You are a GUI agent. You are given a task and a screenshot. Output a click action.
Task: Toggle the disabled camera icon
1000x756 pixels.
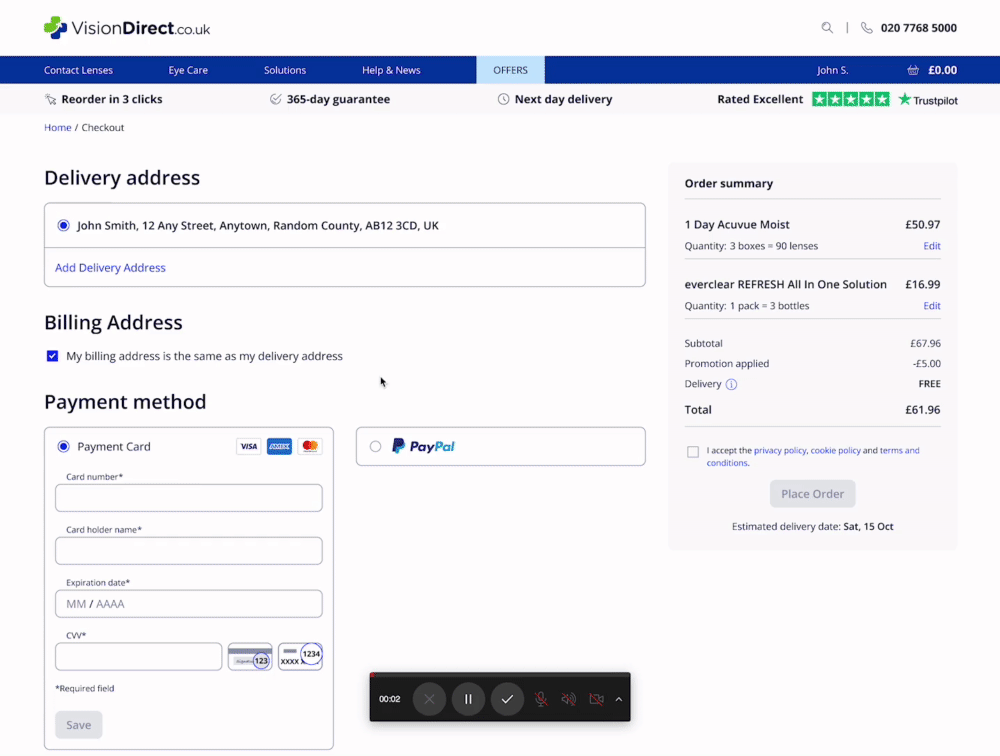(x=596, y=699)
